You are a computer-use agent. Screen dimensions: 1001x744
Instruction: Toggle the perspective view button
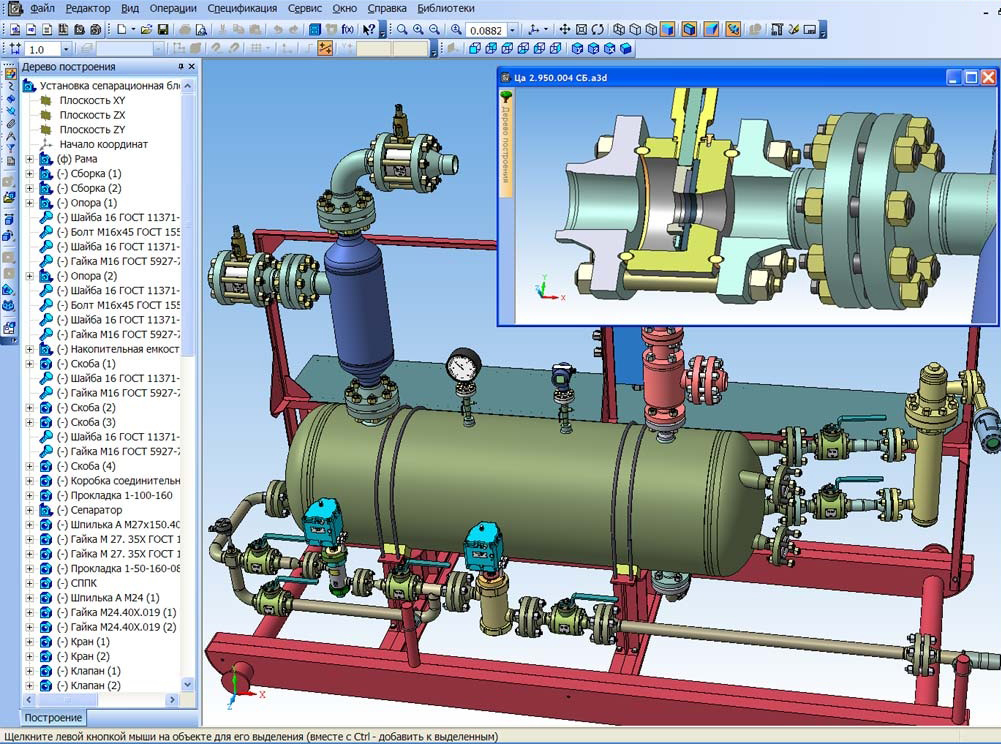(709, 30)
